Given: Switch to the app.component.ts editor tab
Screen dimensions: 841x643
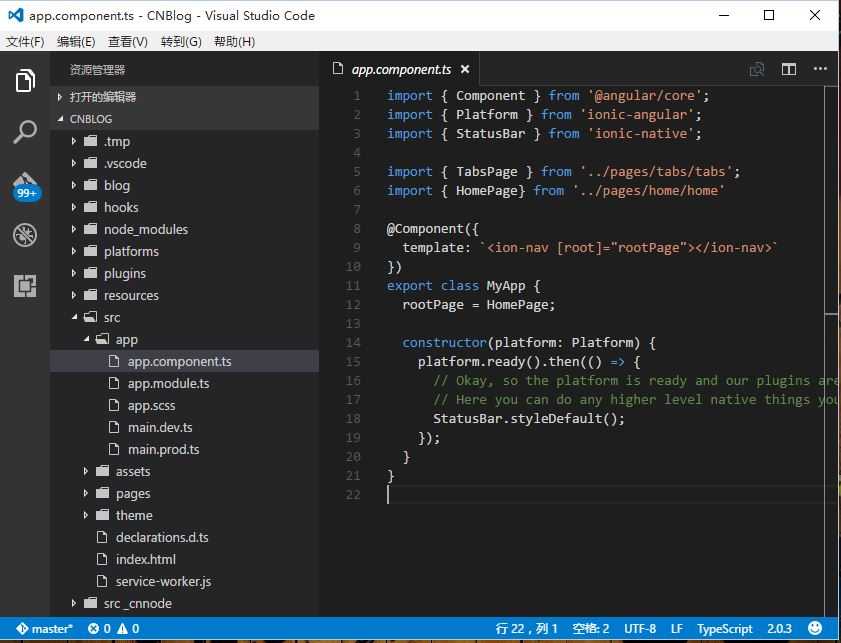Looking at the screenshot, I should (400, 69).
